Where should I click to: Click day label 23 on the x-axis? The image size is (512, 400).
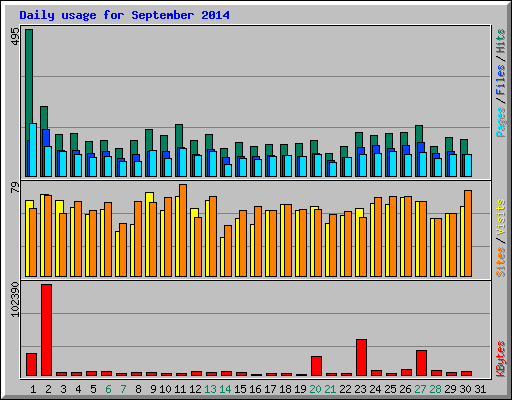pyautogui.click(x=360, y=389)
